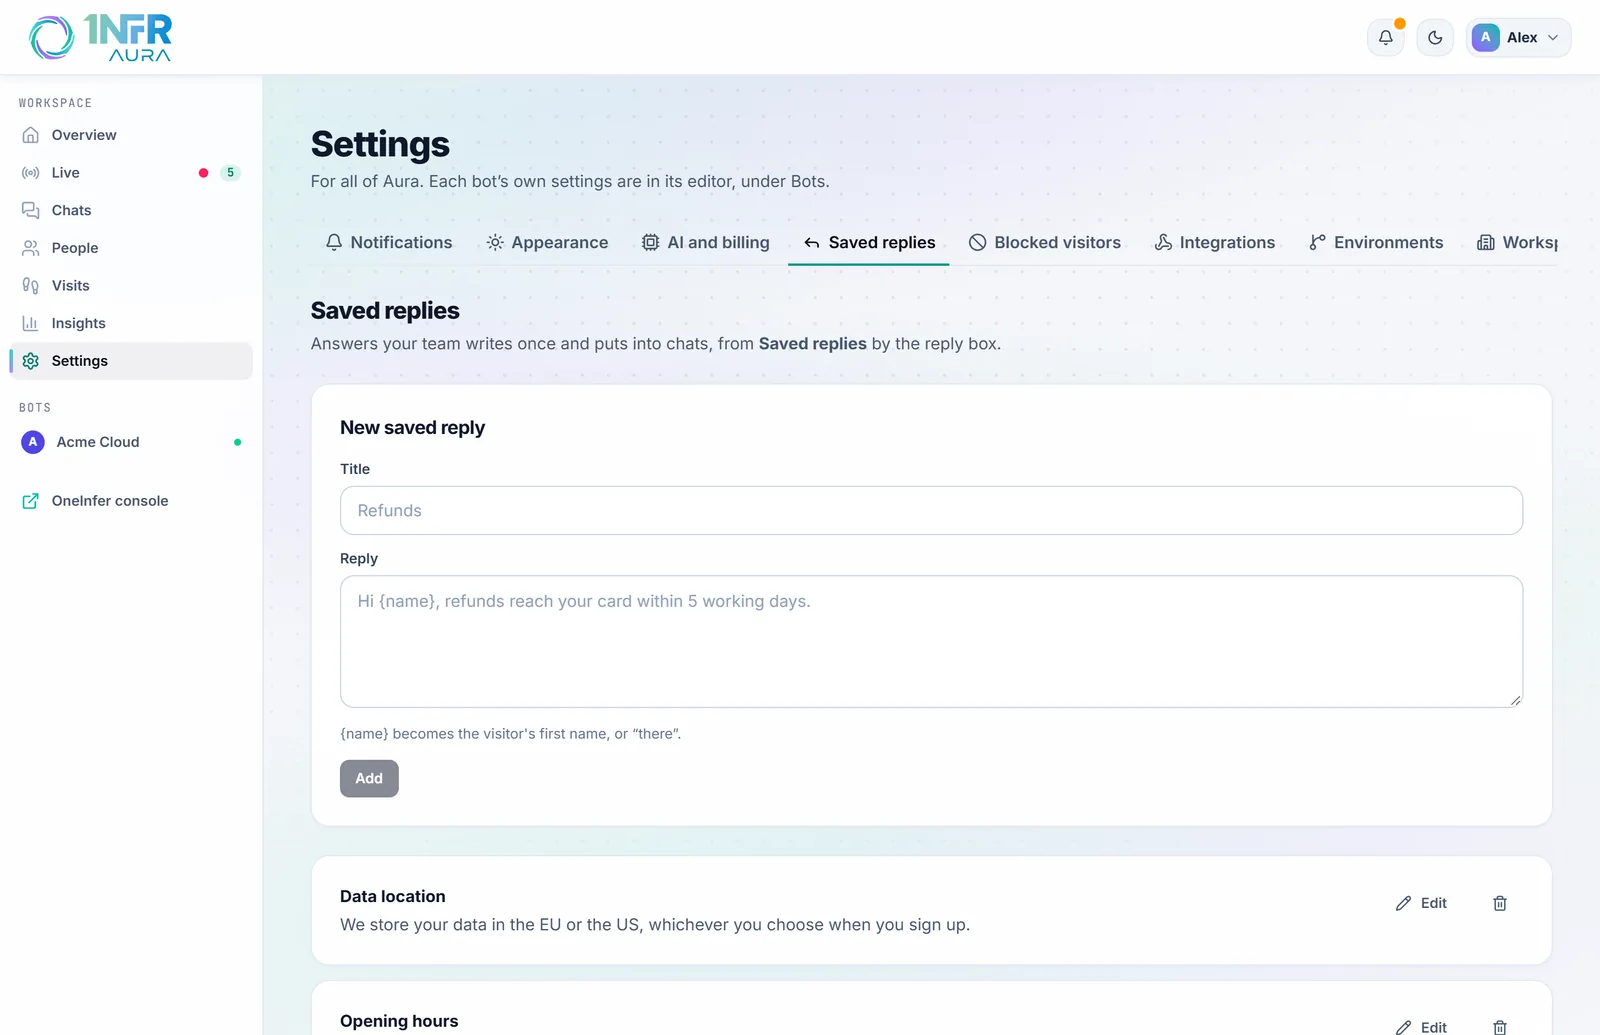This screenshot has width=1600, height=1035.
Task: Switch to the AI and billing tab
Action: (706, 243)
